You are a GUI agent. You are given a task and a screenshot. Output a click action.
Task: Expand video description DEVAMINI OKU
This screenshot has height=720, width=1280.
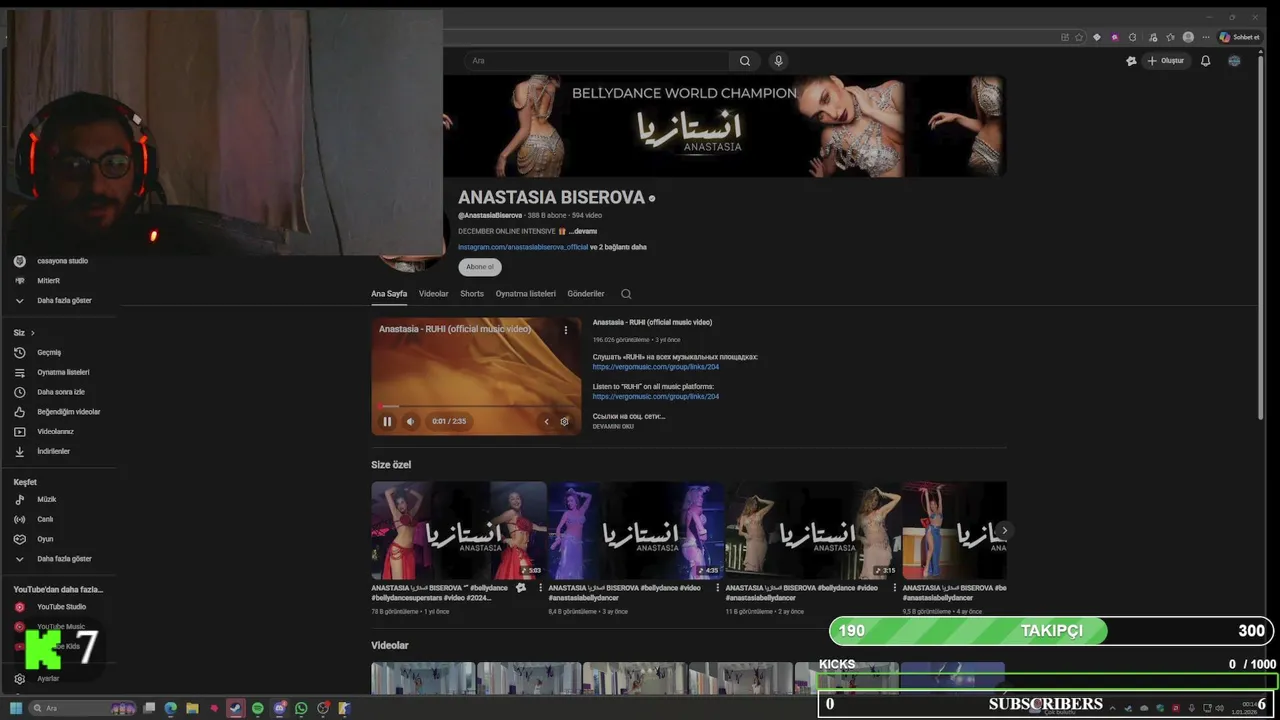click(613, 426)
